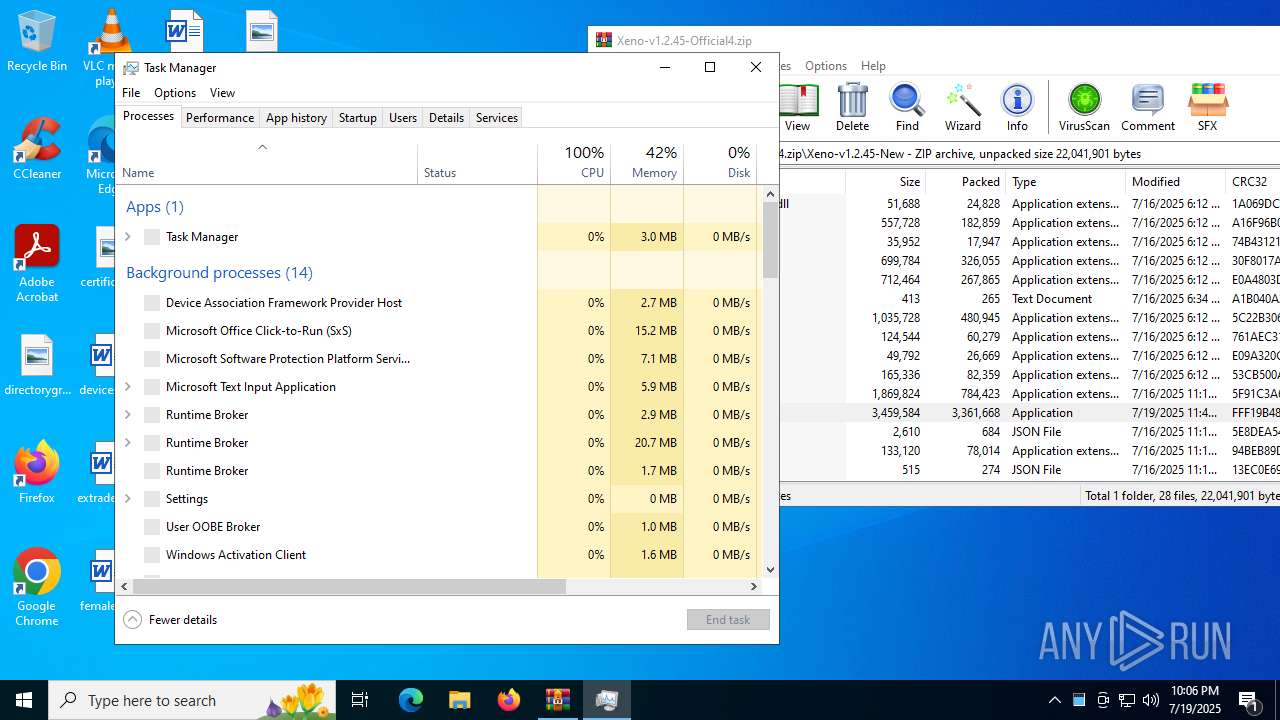1280x720 pixels.
Task: Switch to the App history tab
Action: (296, 117)
